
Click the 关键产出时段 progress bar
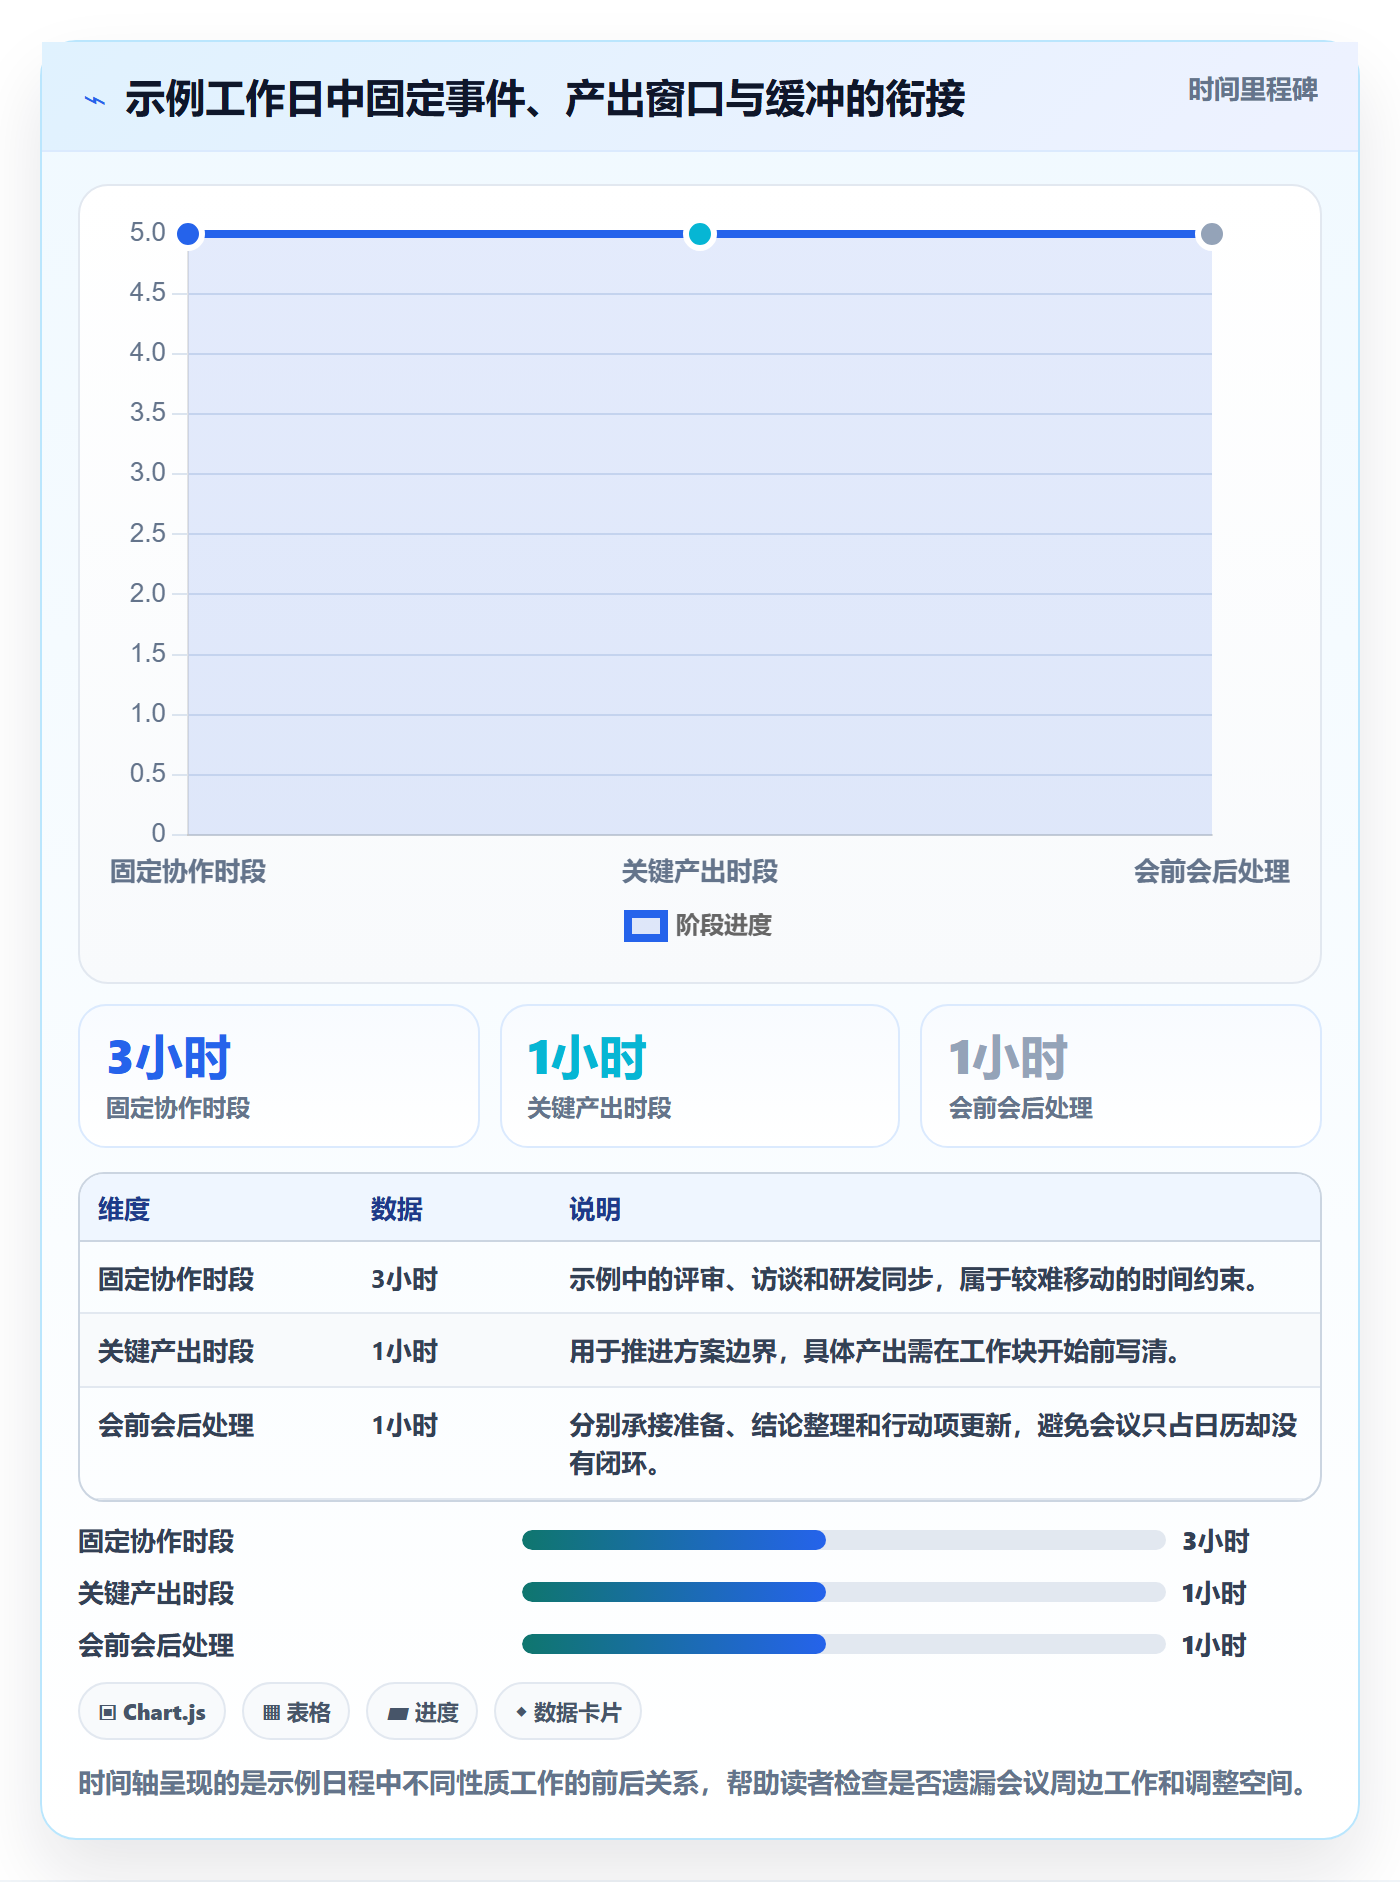843,1592
